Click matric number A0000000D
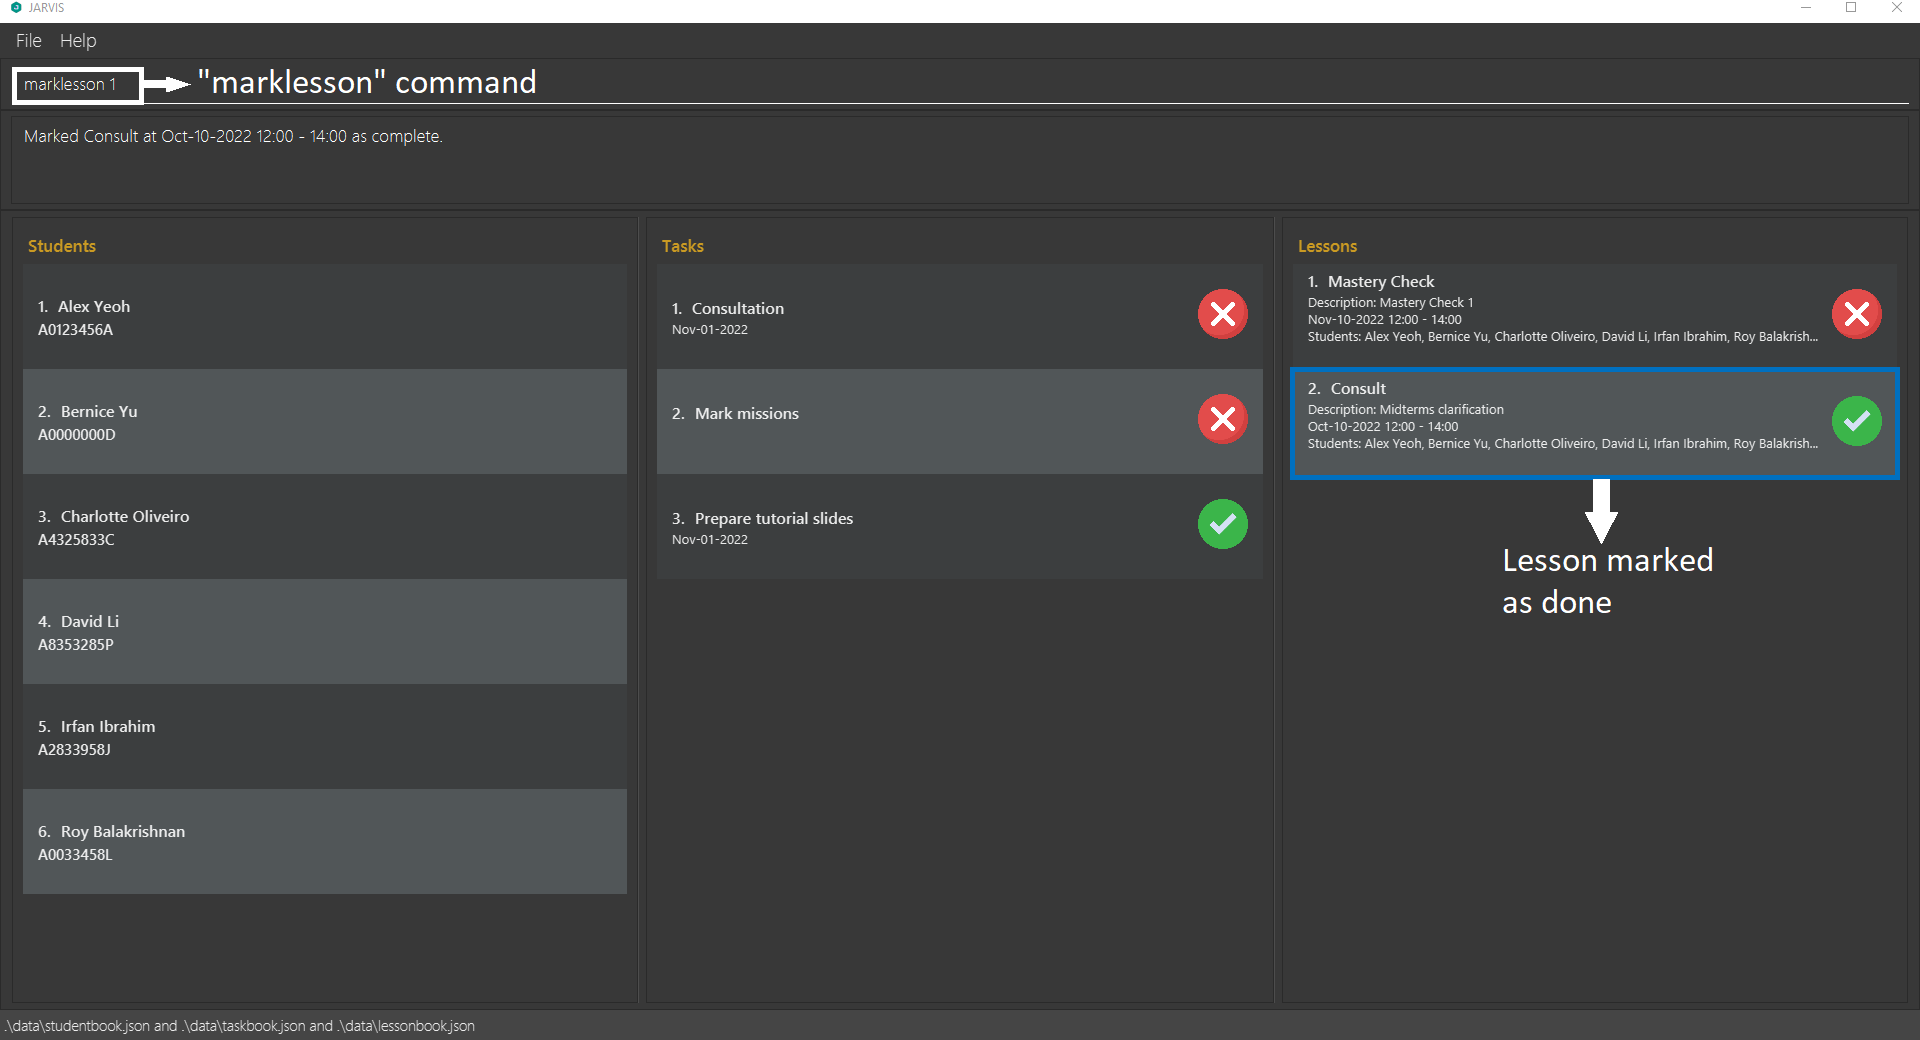1920x1040 pixels. pos(77,435)
